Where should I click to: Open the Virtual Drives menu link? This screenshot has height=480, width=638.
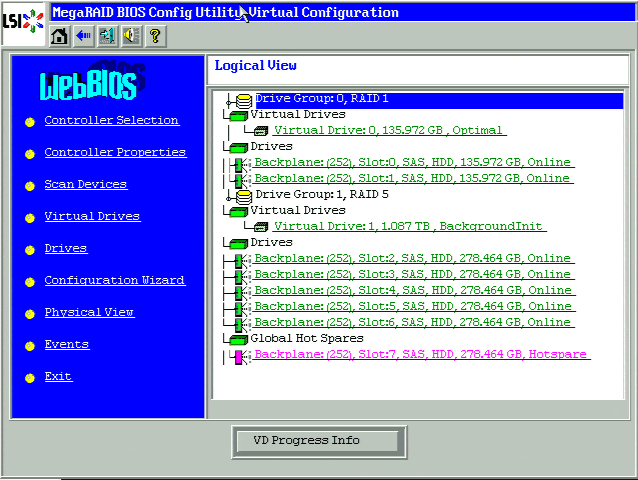pyautogui.click(x=92, y=216)
